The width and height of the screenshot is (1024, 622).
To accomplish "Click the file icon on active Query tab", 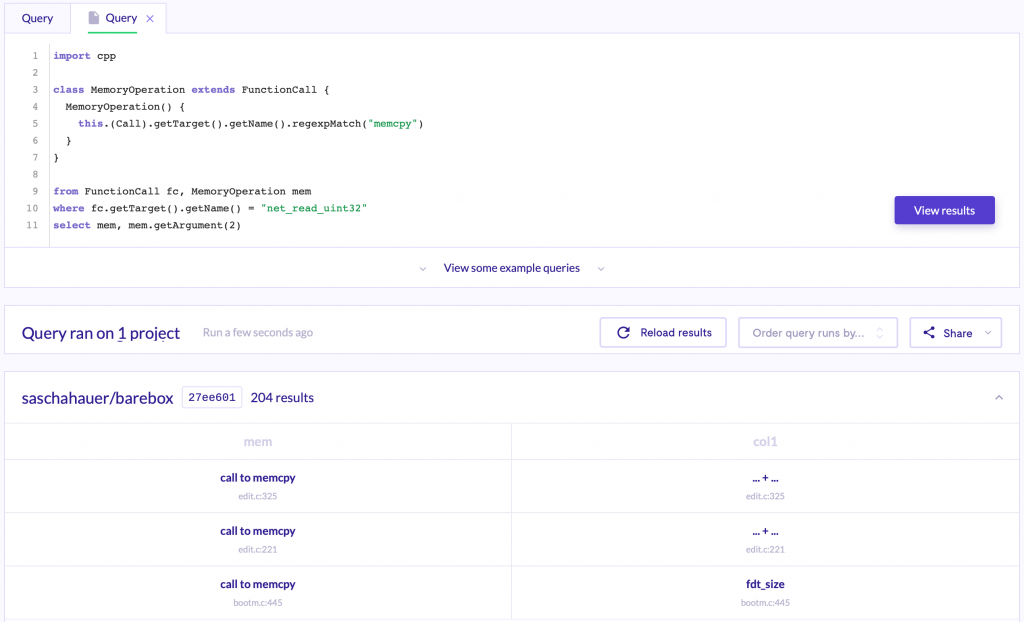I will 94,18.
